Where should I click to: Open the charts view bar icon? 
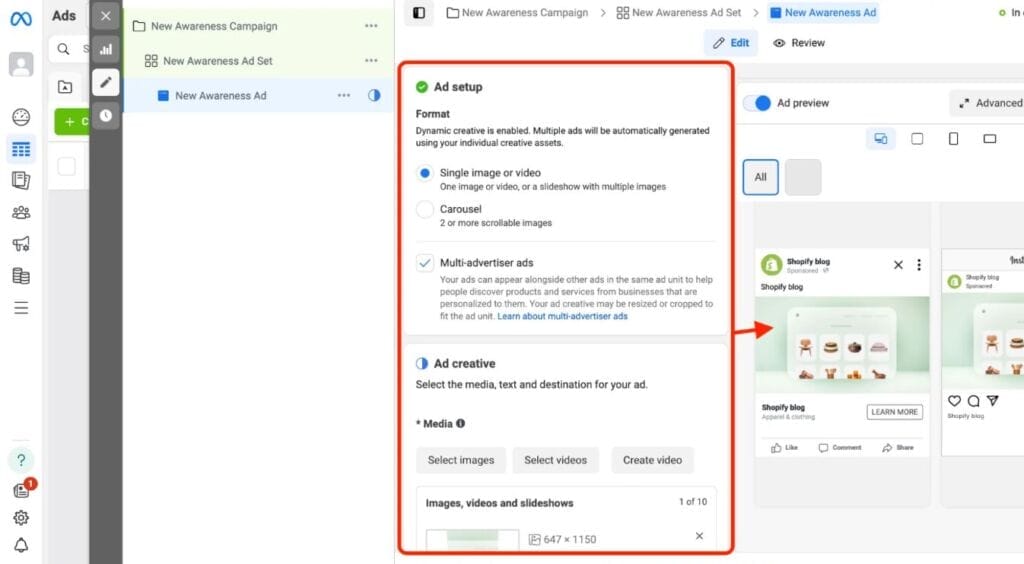106,49
